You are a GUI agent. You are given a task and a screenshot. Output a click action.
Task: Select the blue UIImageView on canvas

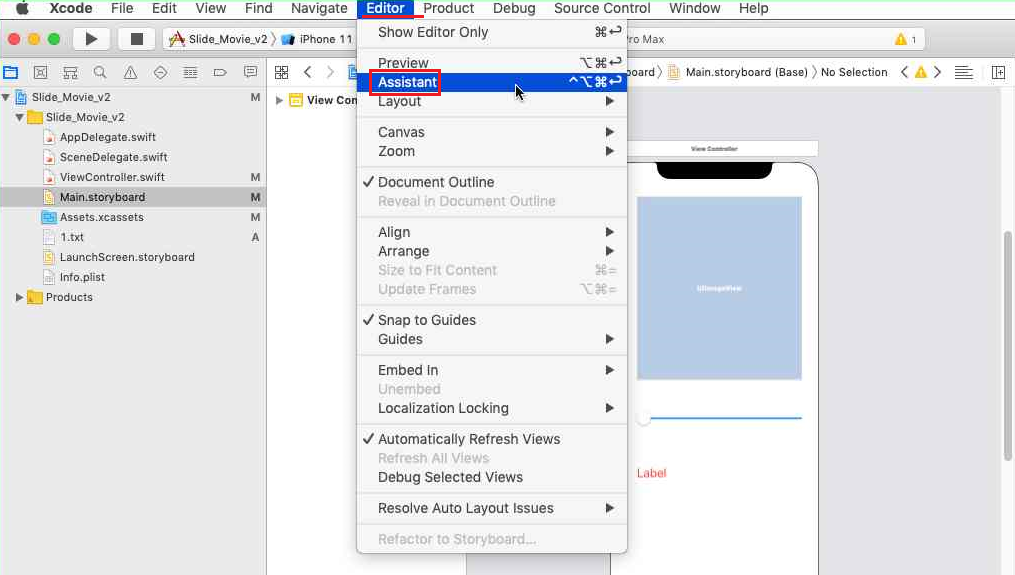[719, 288]
